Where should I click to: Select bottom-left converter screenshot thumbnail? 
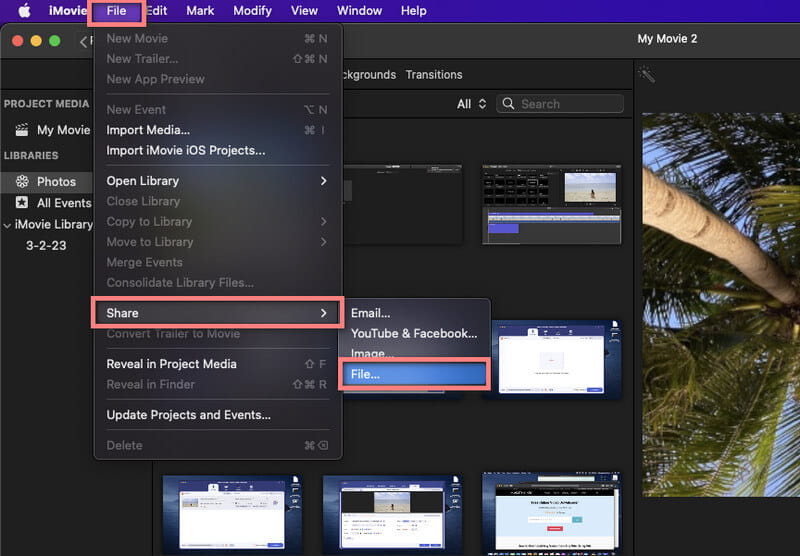pos(232,515)
